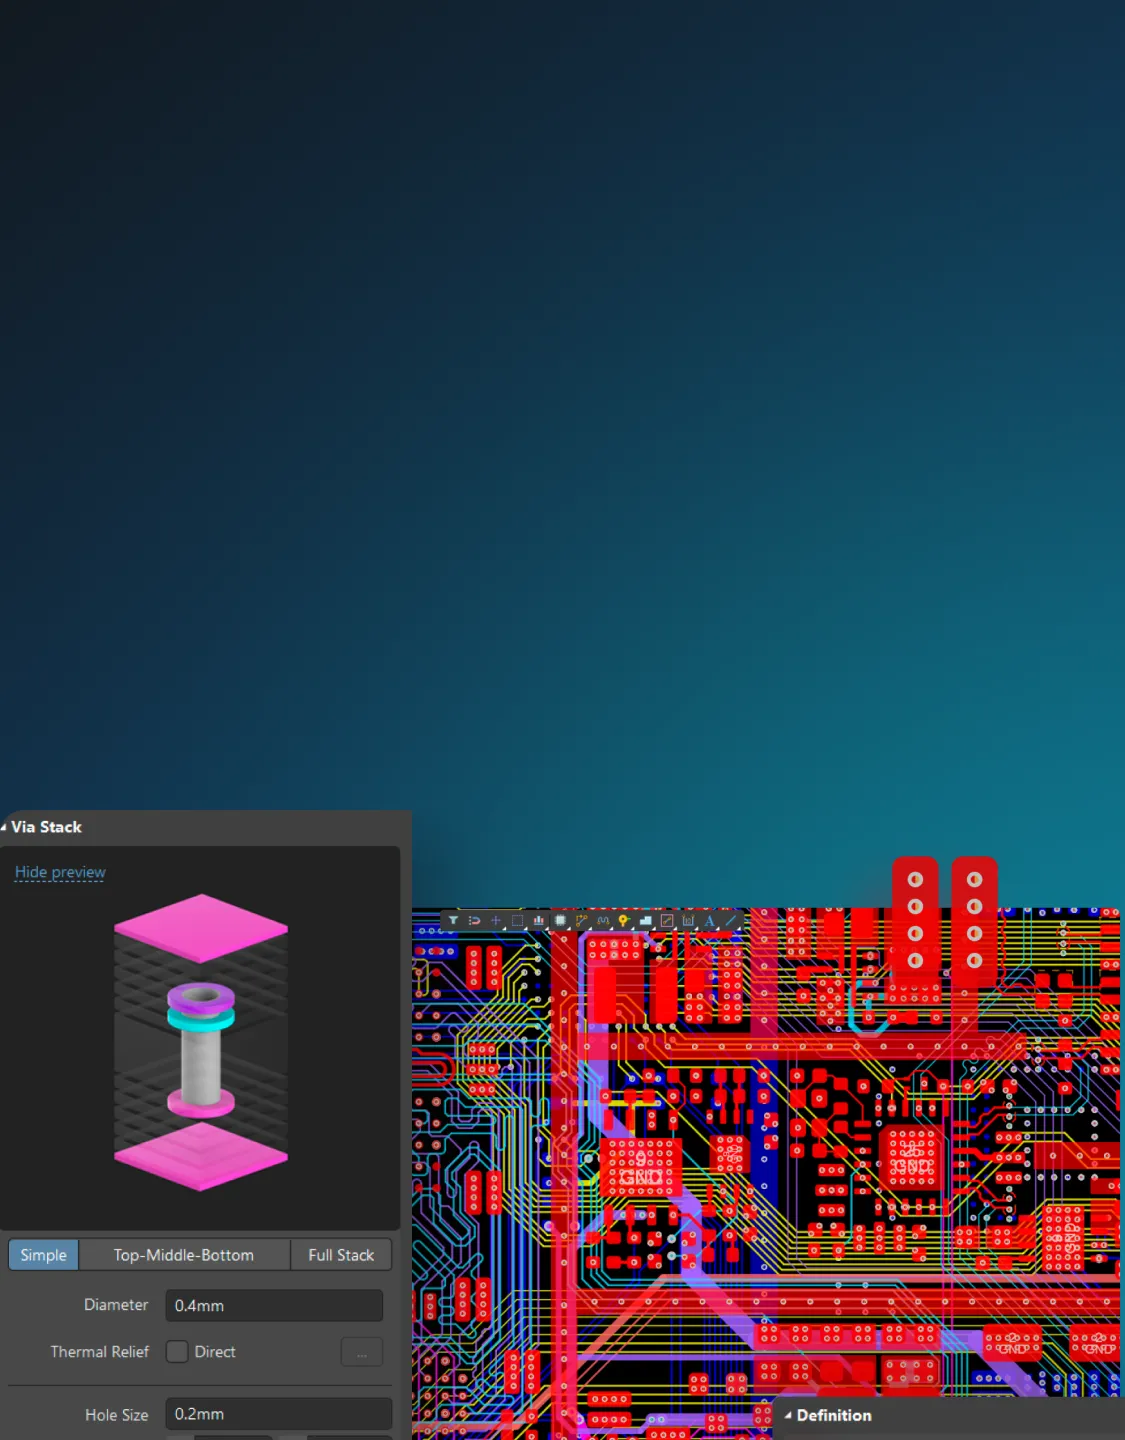This screenshot has width=1125, height=1440.
Task: Switch to Full Stack mode
Action: 341,1254
